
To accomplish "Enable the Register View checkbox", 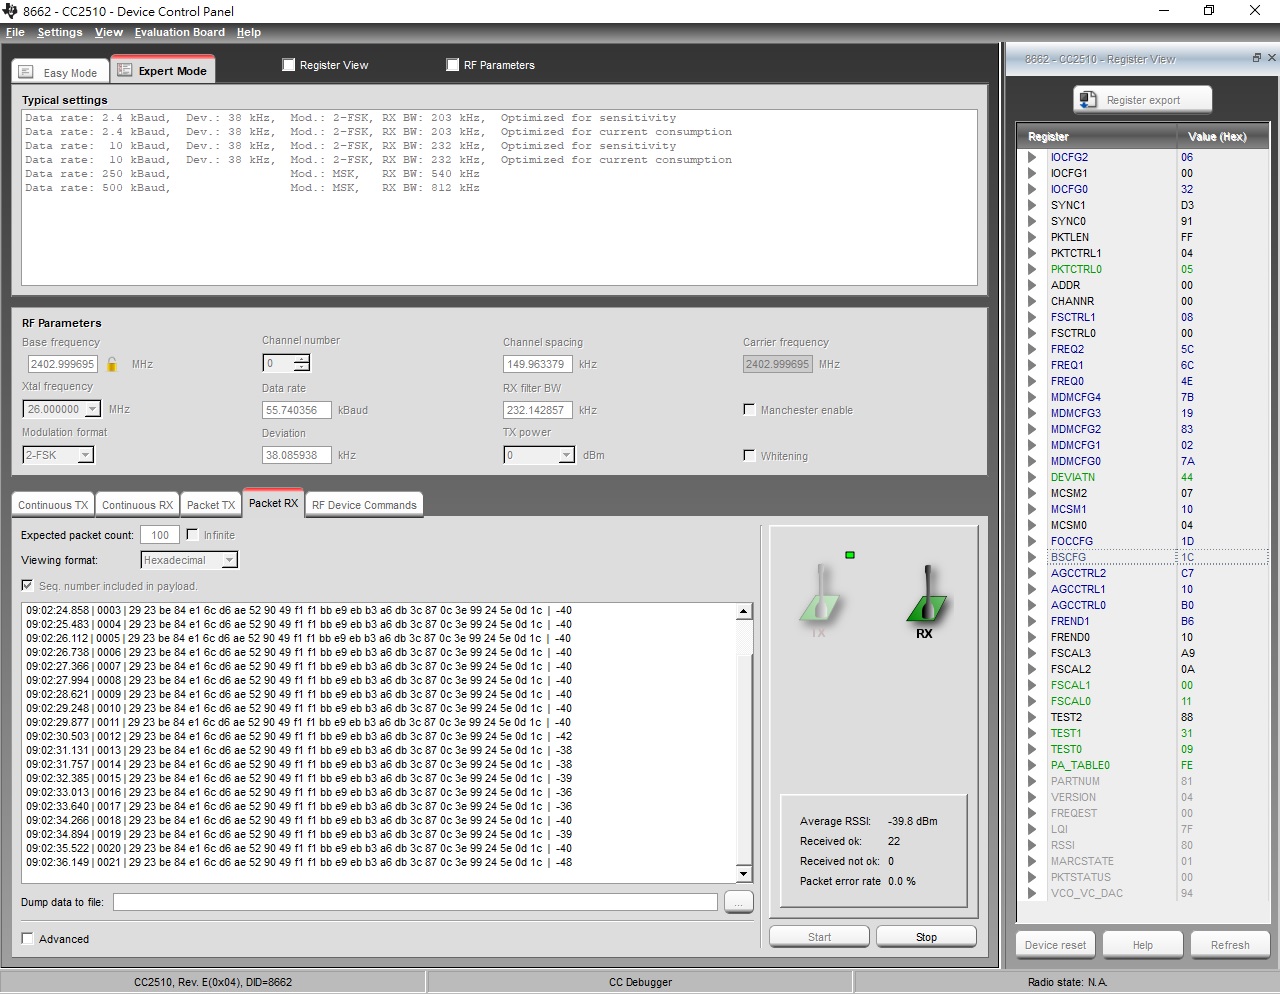I will coord(289,65).
